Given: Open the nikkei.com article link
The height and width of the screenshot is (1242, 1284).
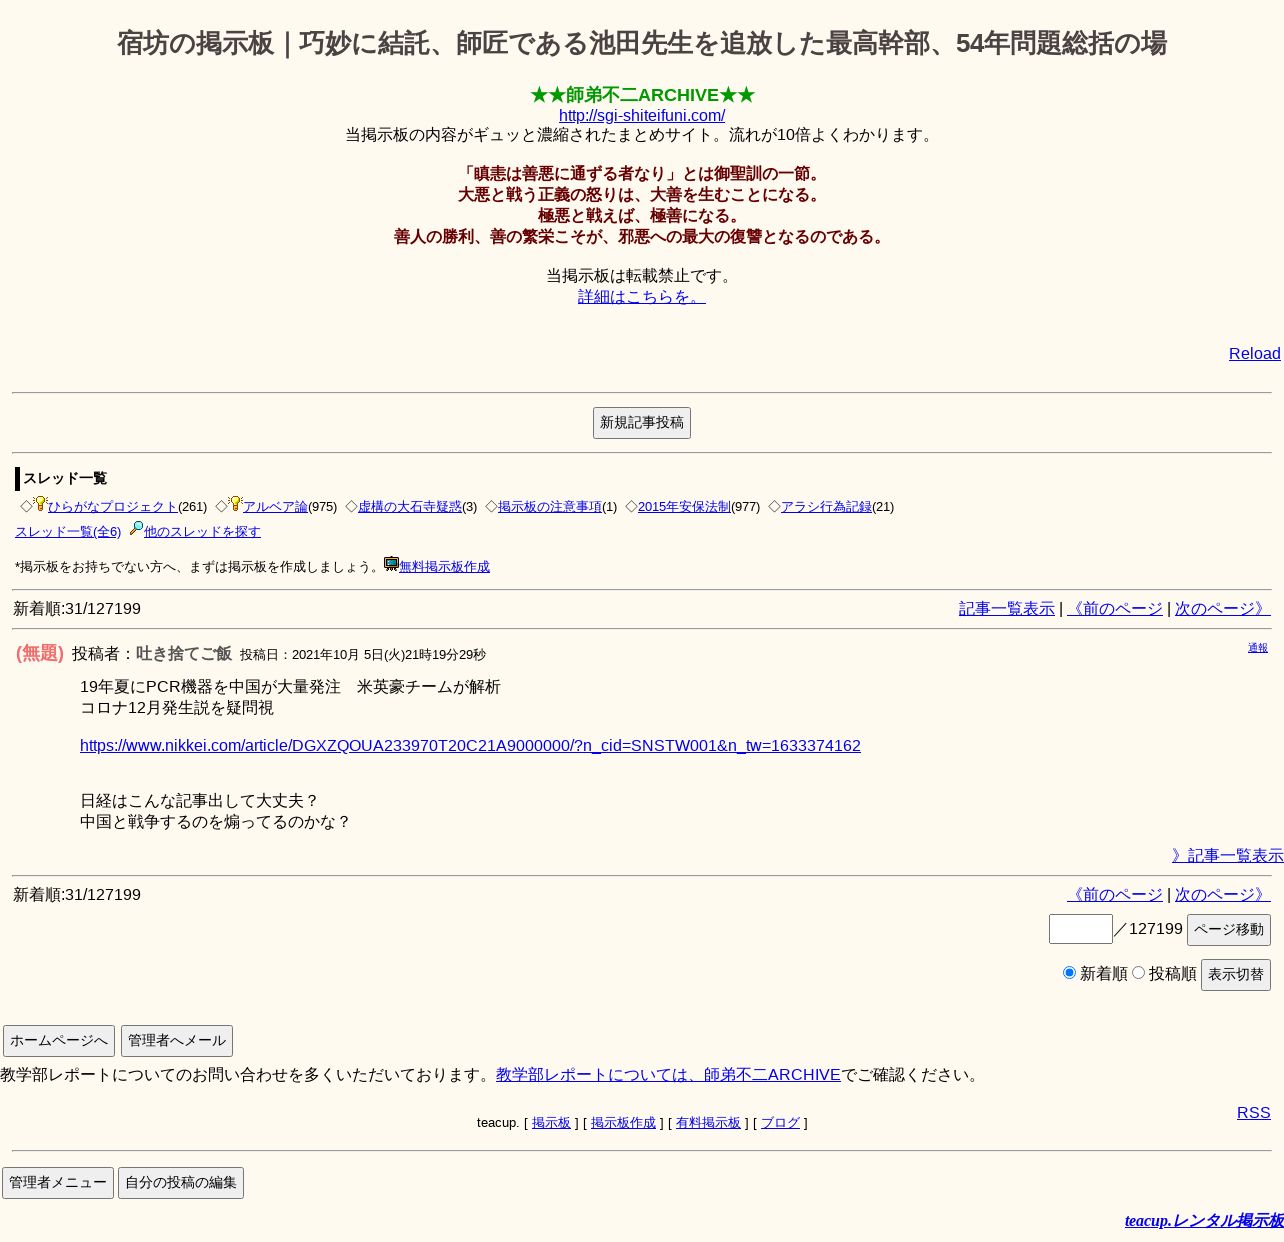Looking at the screenshot, I should coord(470,746).
